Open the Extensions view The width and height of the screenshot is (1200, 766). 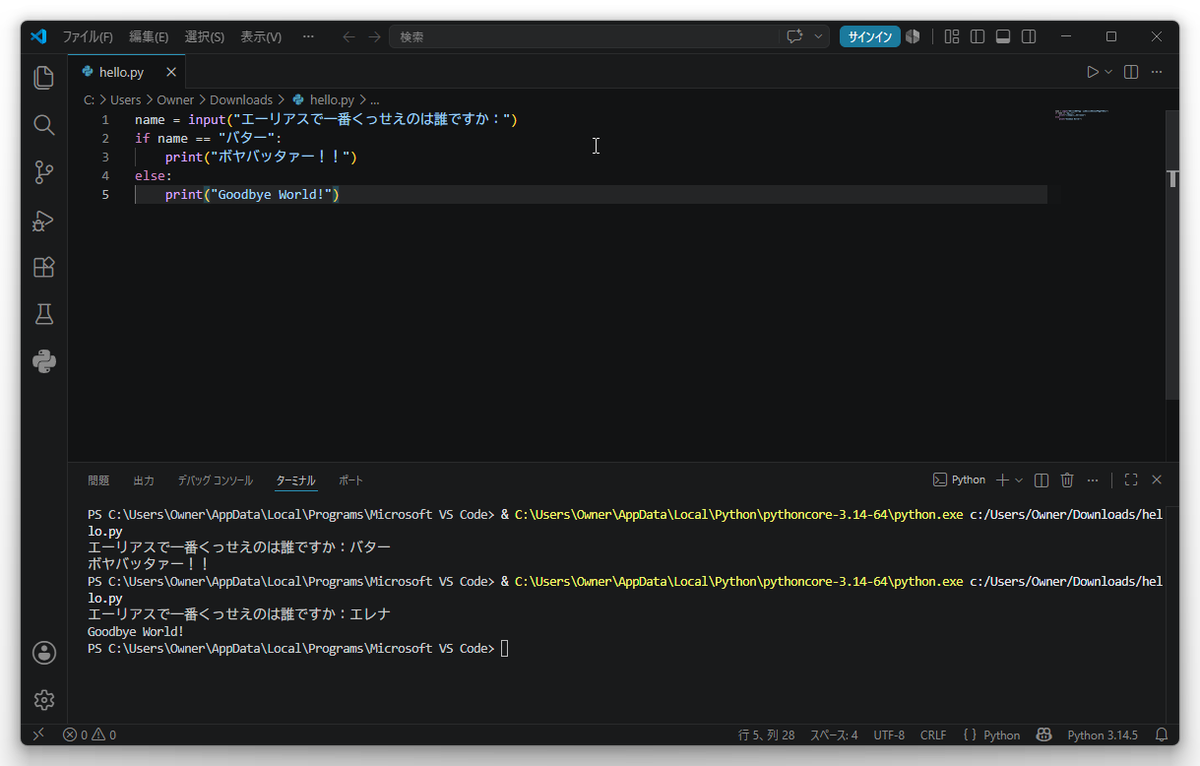[x=44, y=267]
